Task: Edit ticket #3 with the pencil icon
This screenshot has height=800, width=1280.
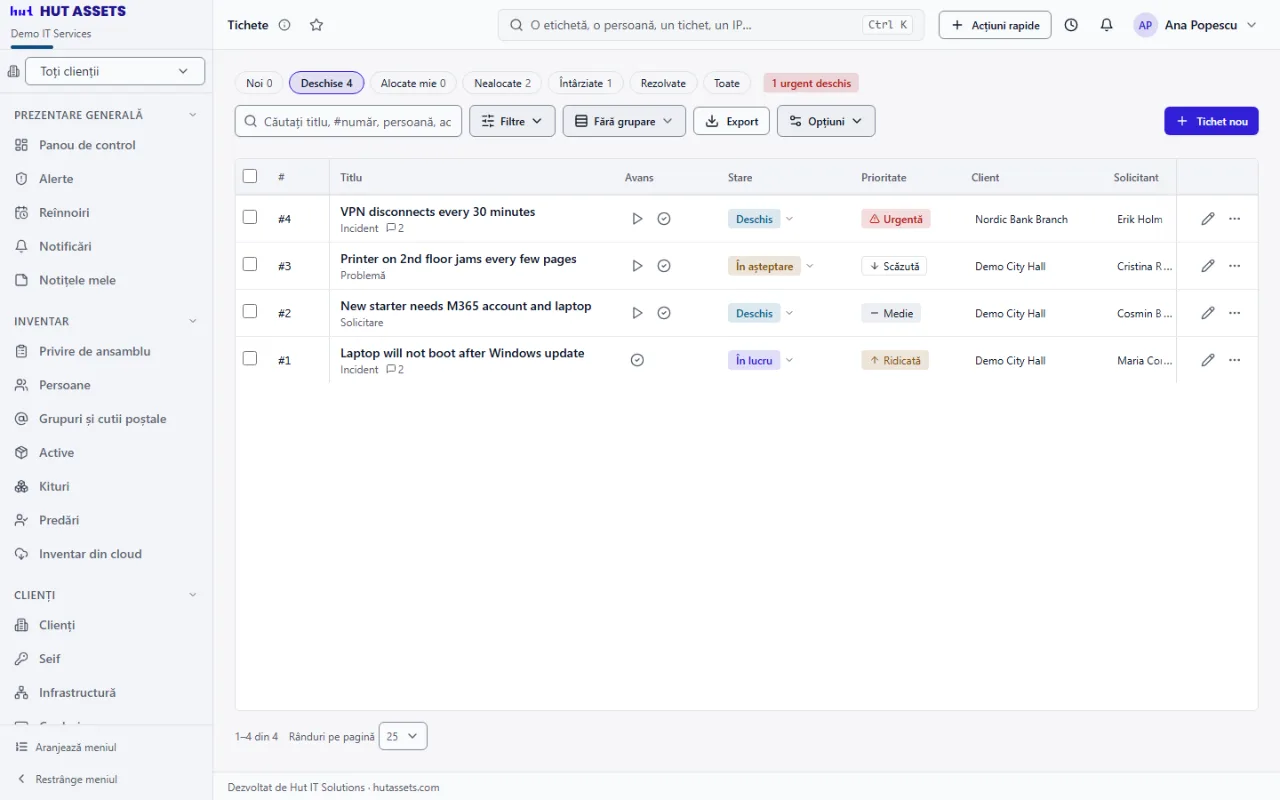Action: [1208, 266]
